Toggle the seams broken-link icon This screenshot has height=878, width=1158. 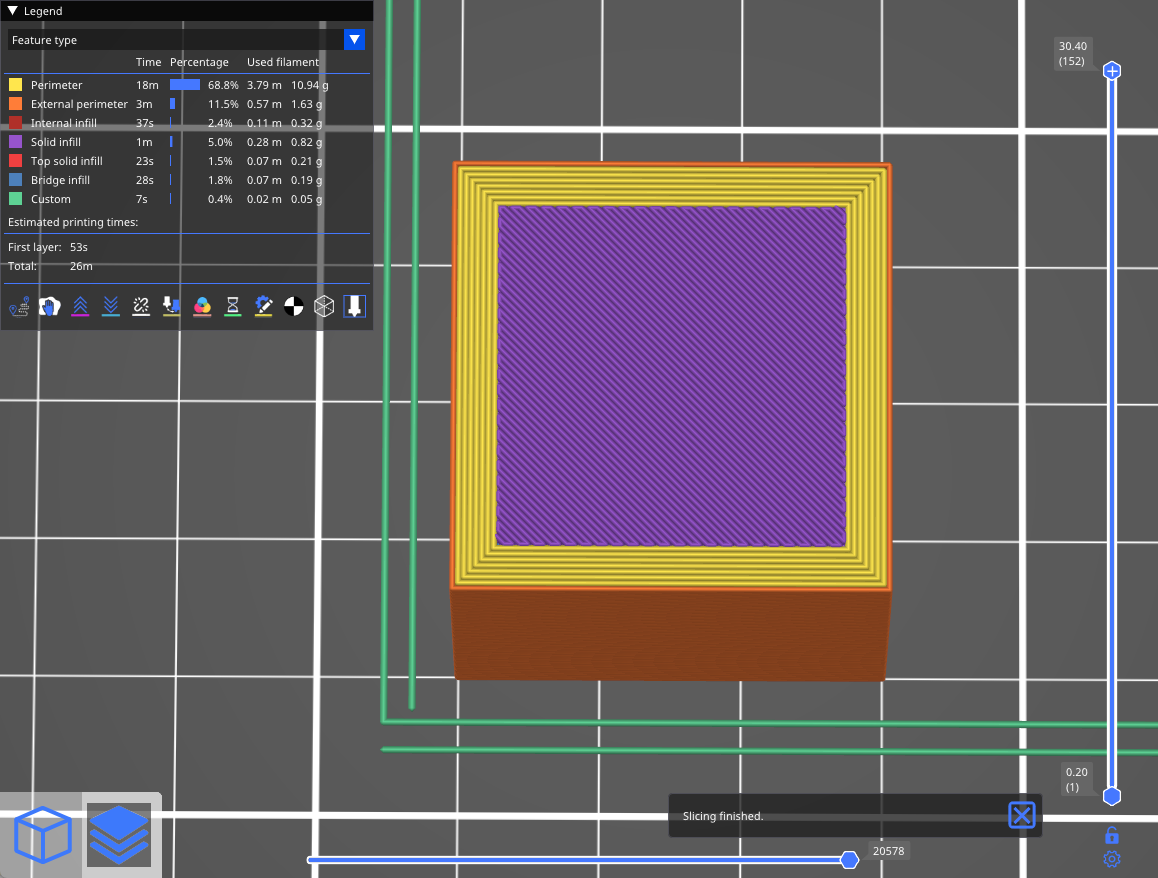click(141, 306)
